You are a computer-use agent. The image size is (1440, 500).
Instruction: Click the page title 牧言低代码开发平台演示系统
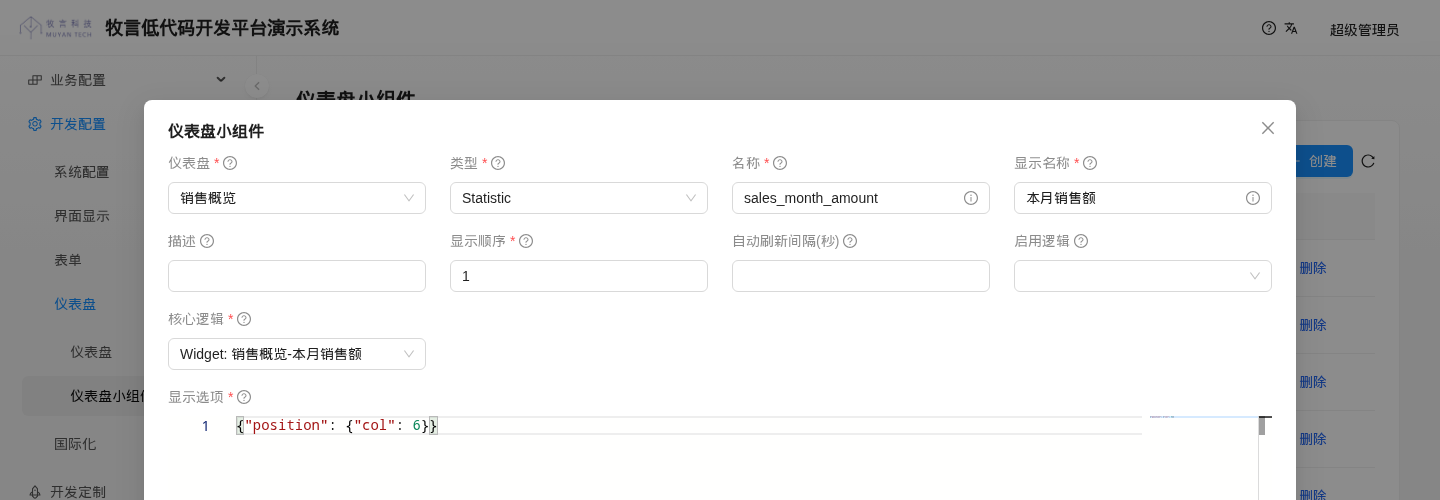tap(222, 28)
